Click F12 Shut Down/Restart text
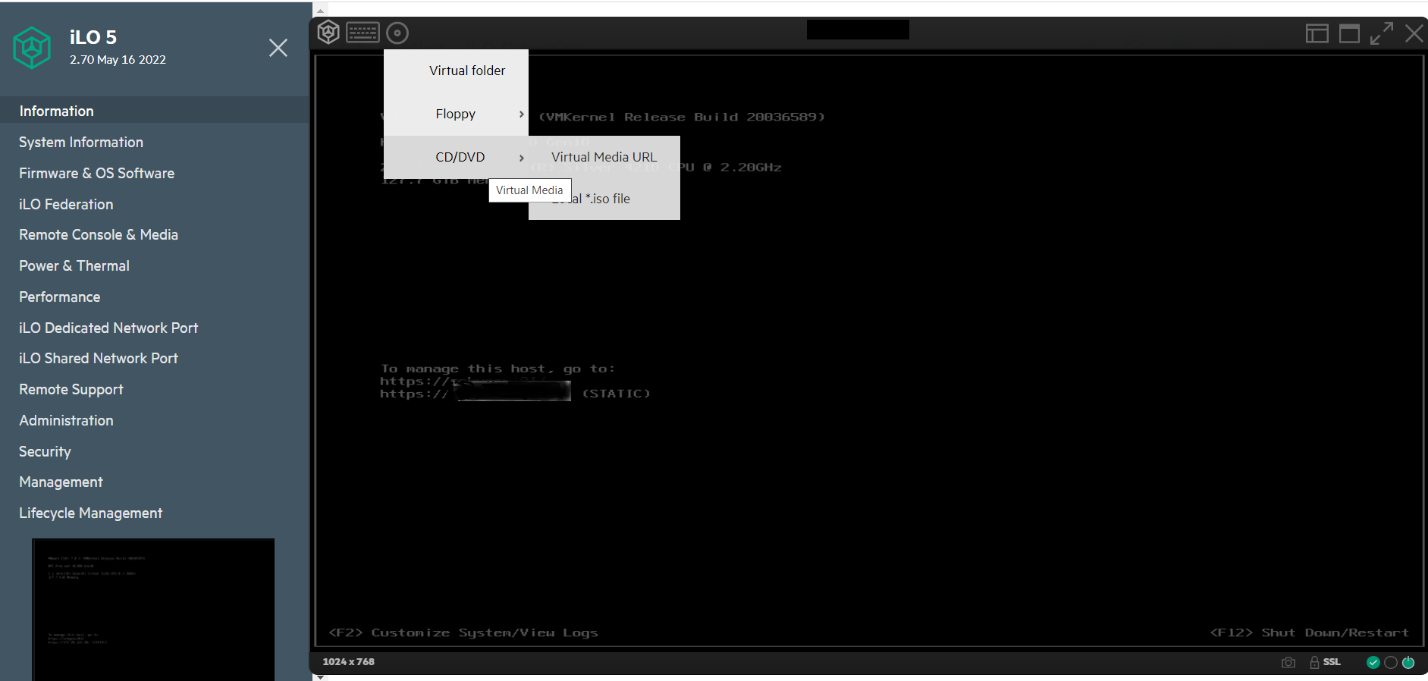 click(1309, 633)
